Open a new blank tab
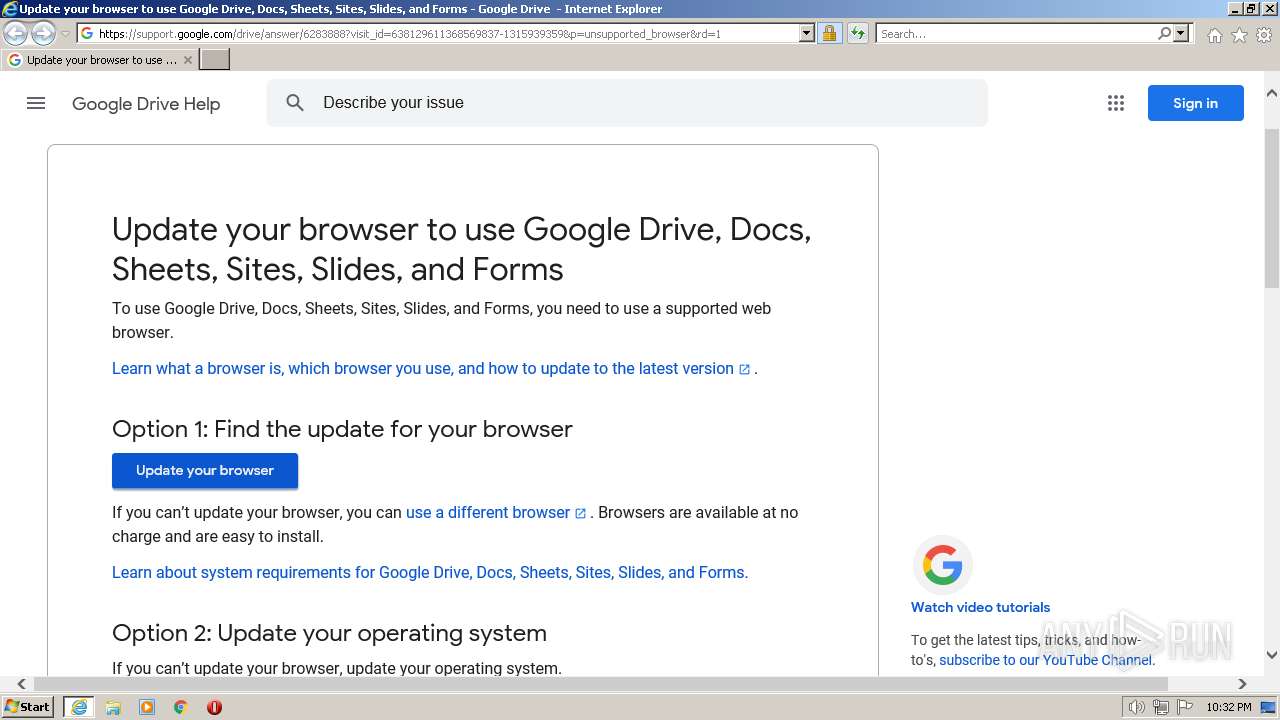 215,60
